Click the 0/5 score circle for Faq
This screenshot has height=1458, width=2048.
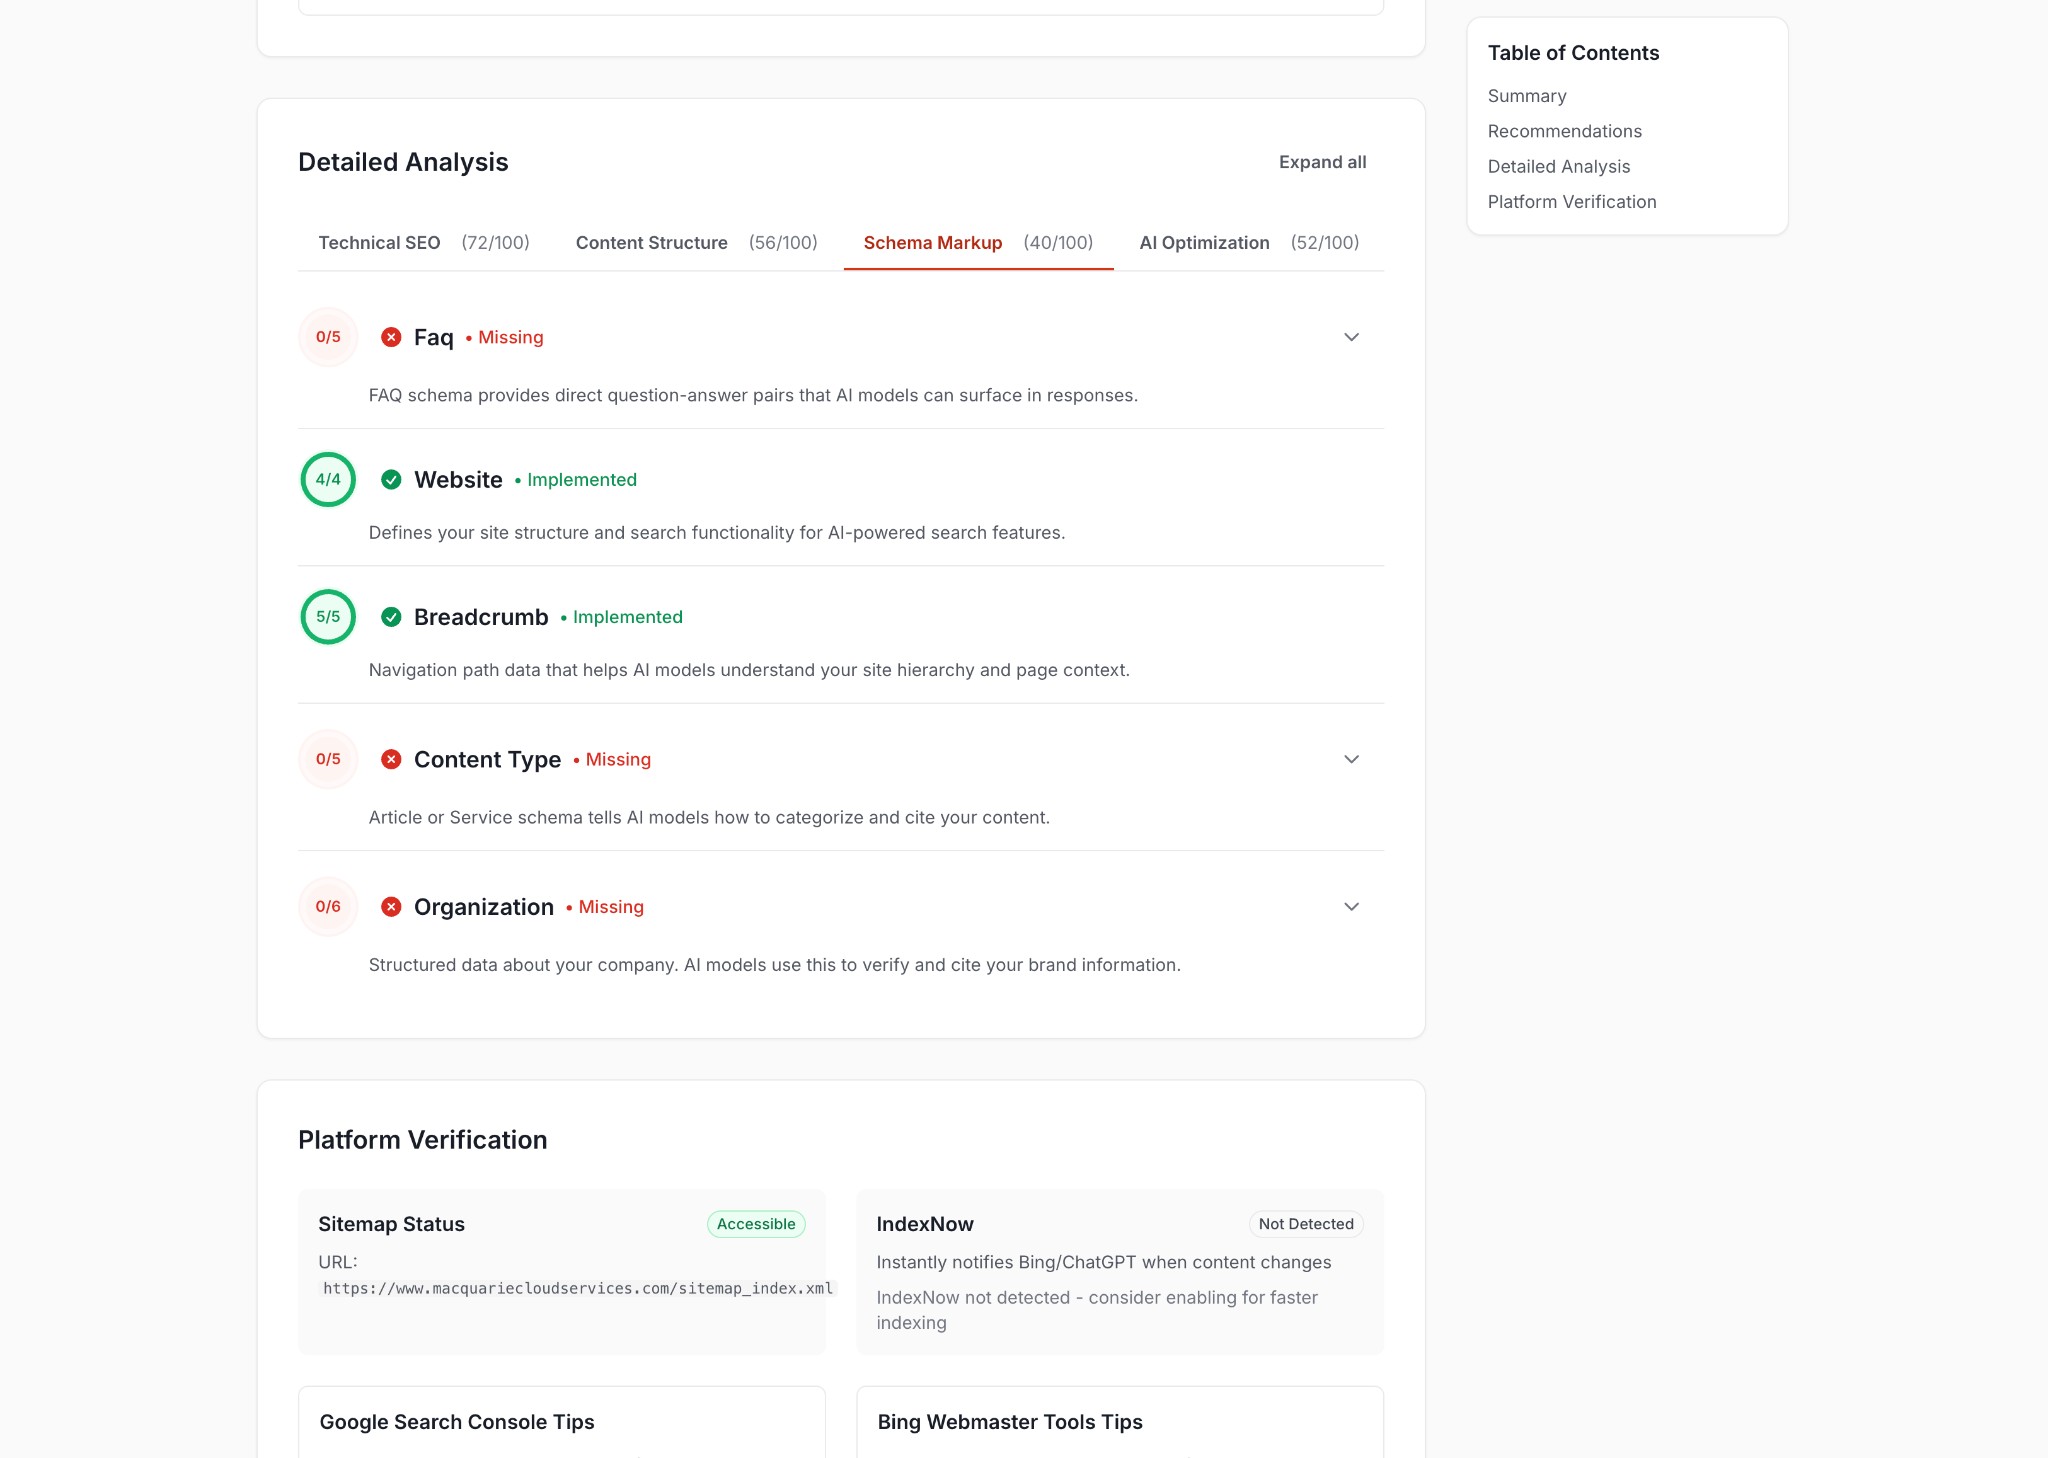click(x=328, y=337)
